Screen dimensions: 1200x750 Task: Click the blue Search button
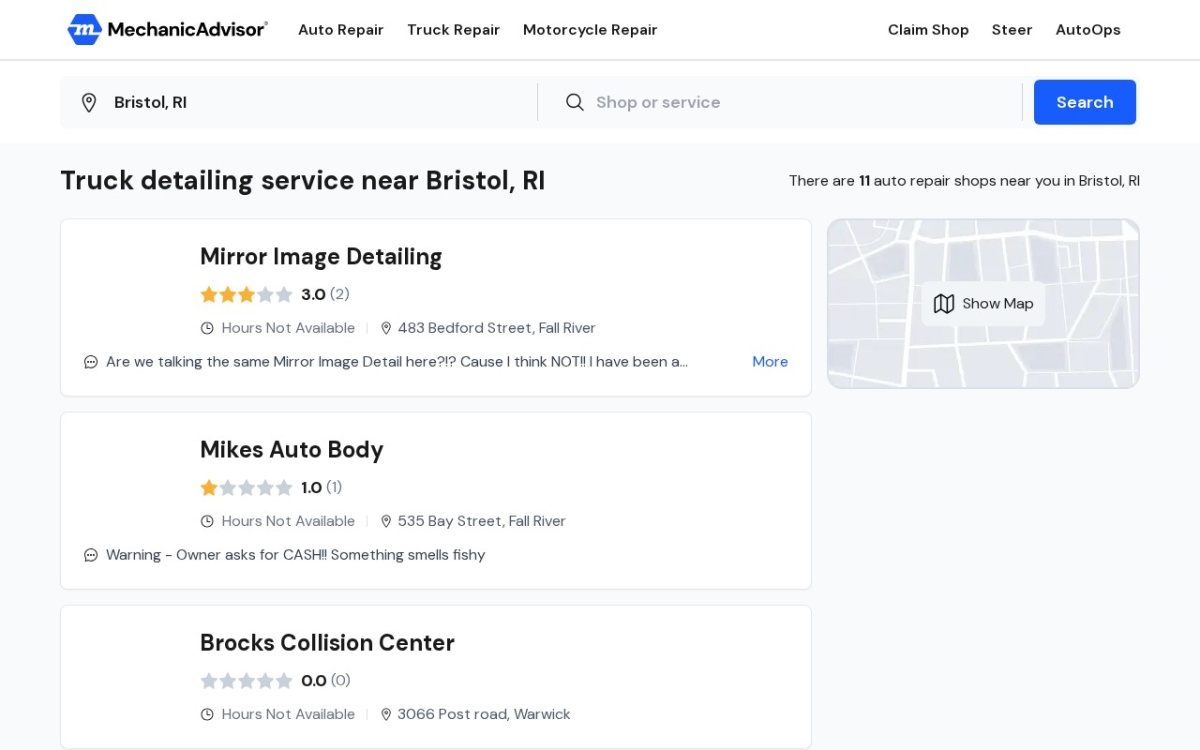1085,102
